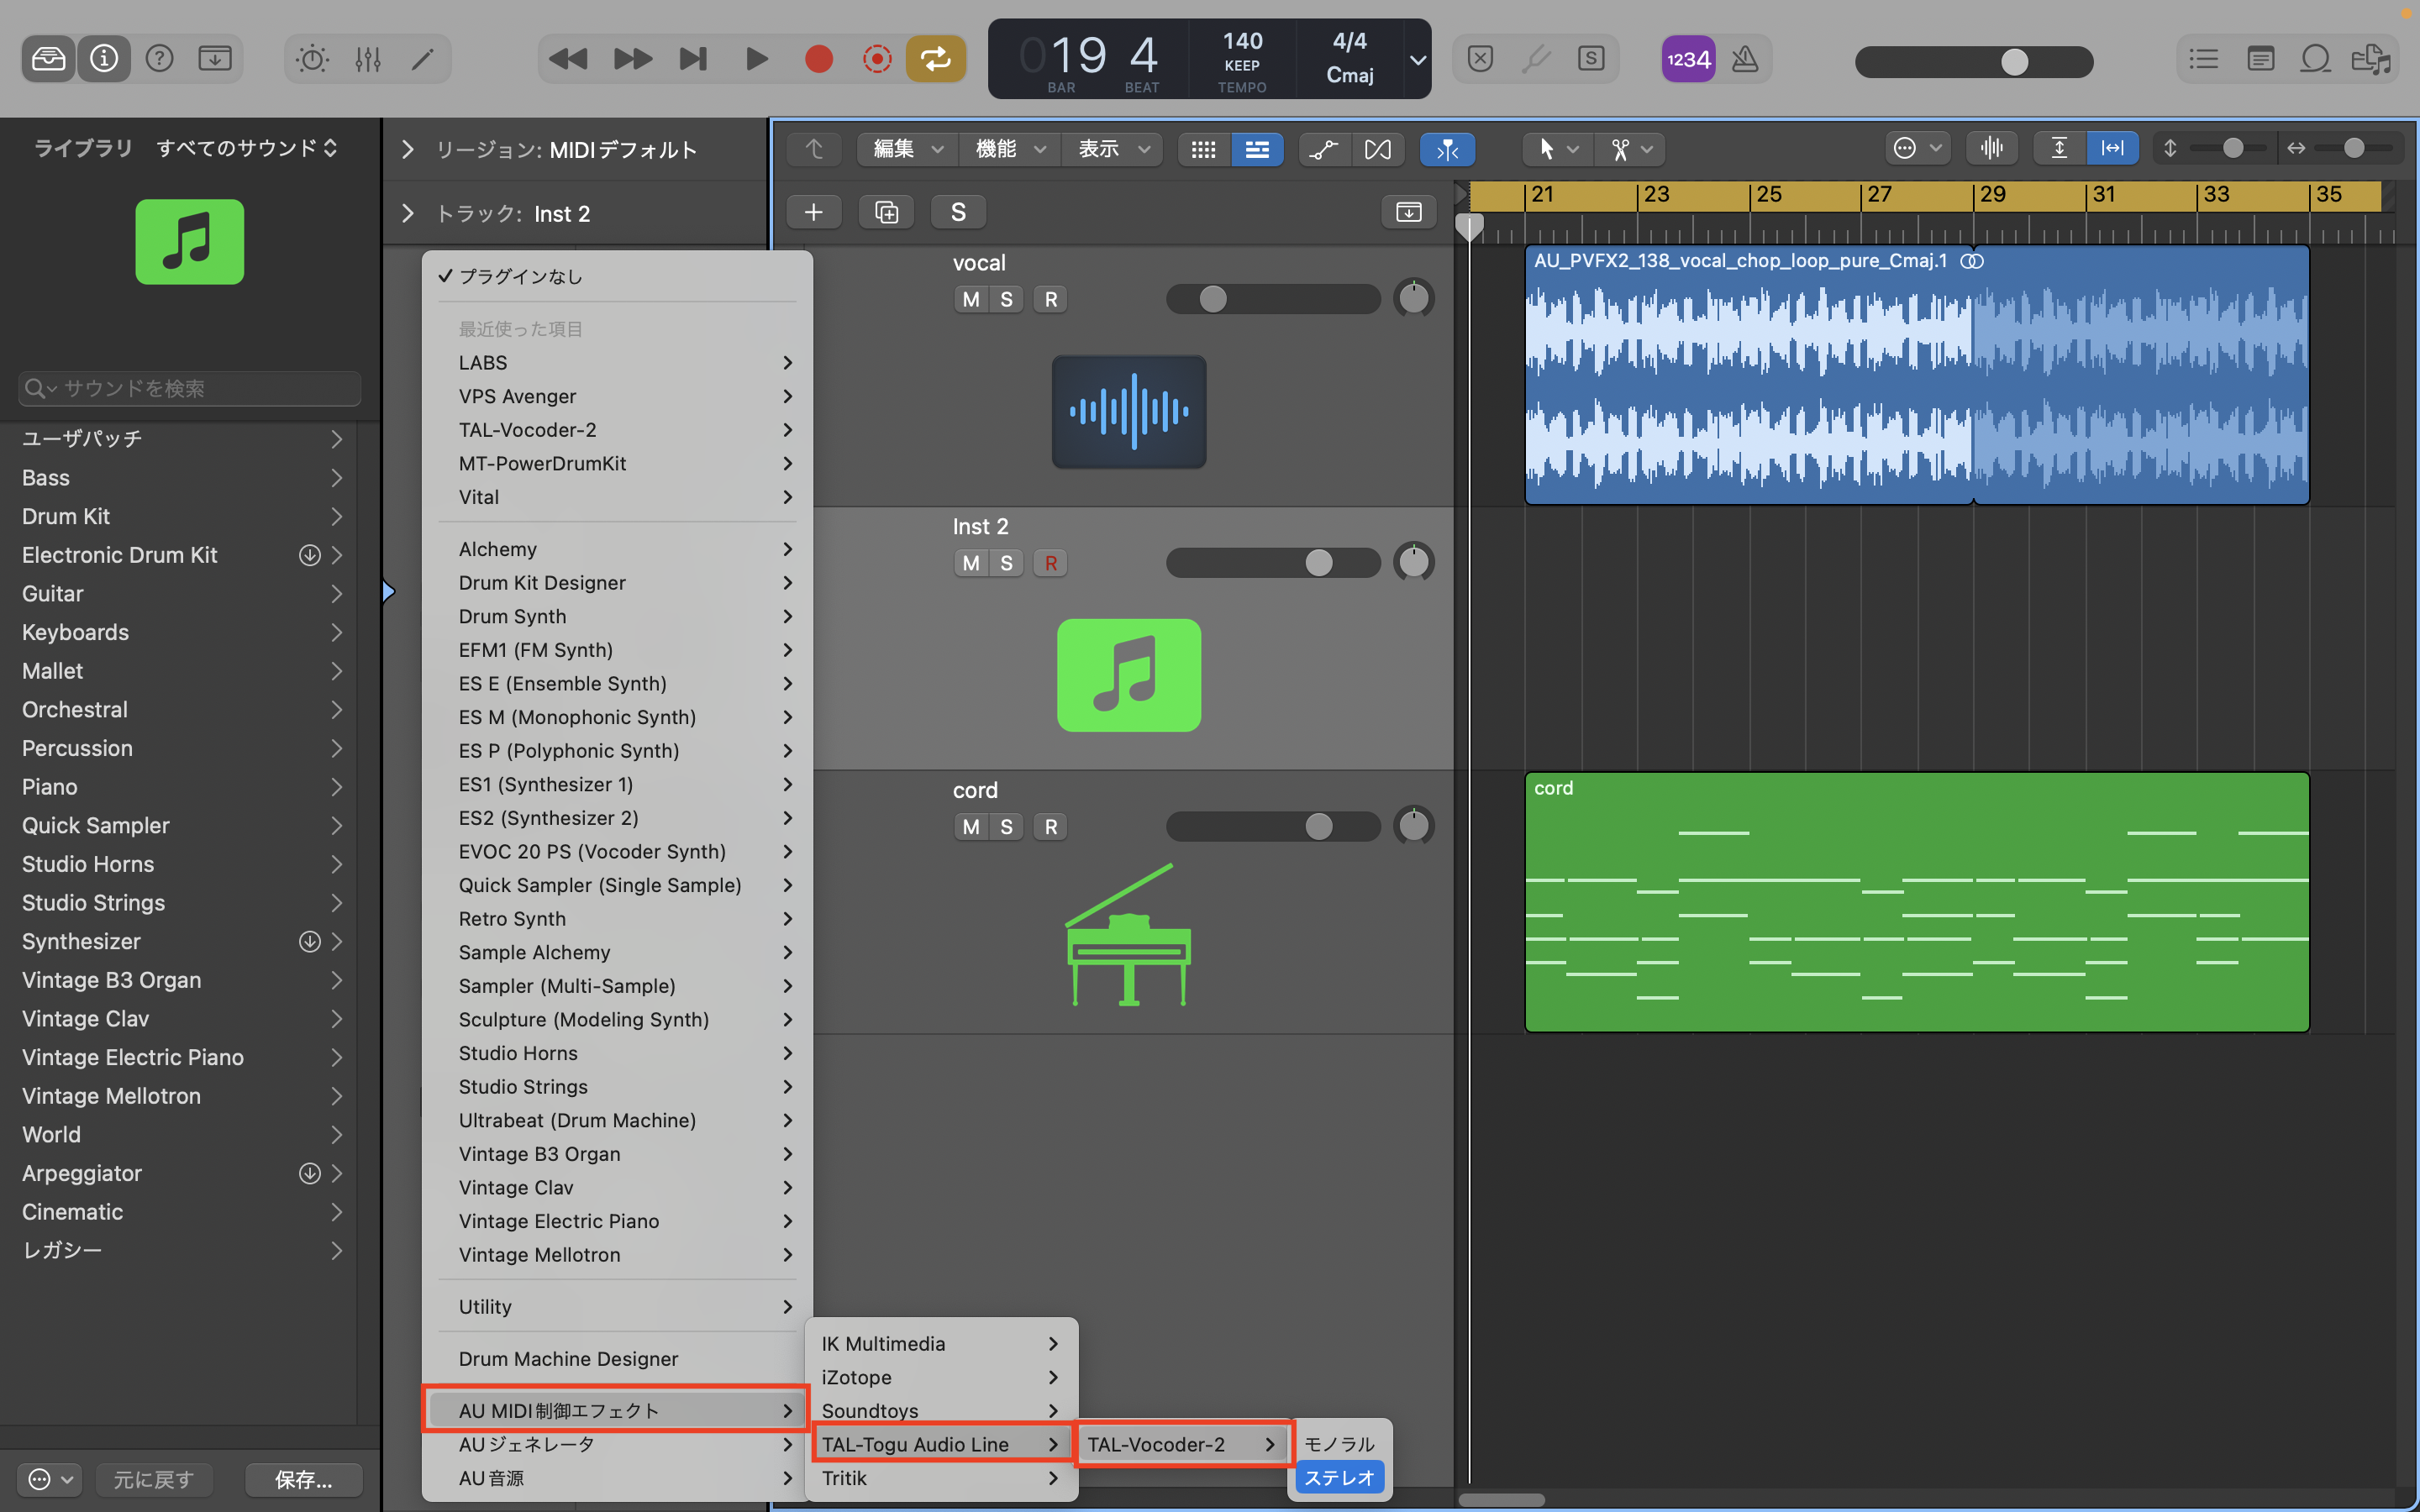Choose モノラル in the TAL-Vocoder-2 submenu
The width and height of the screenshot is (2420, 1512).
pos(1339,1444)
